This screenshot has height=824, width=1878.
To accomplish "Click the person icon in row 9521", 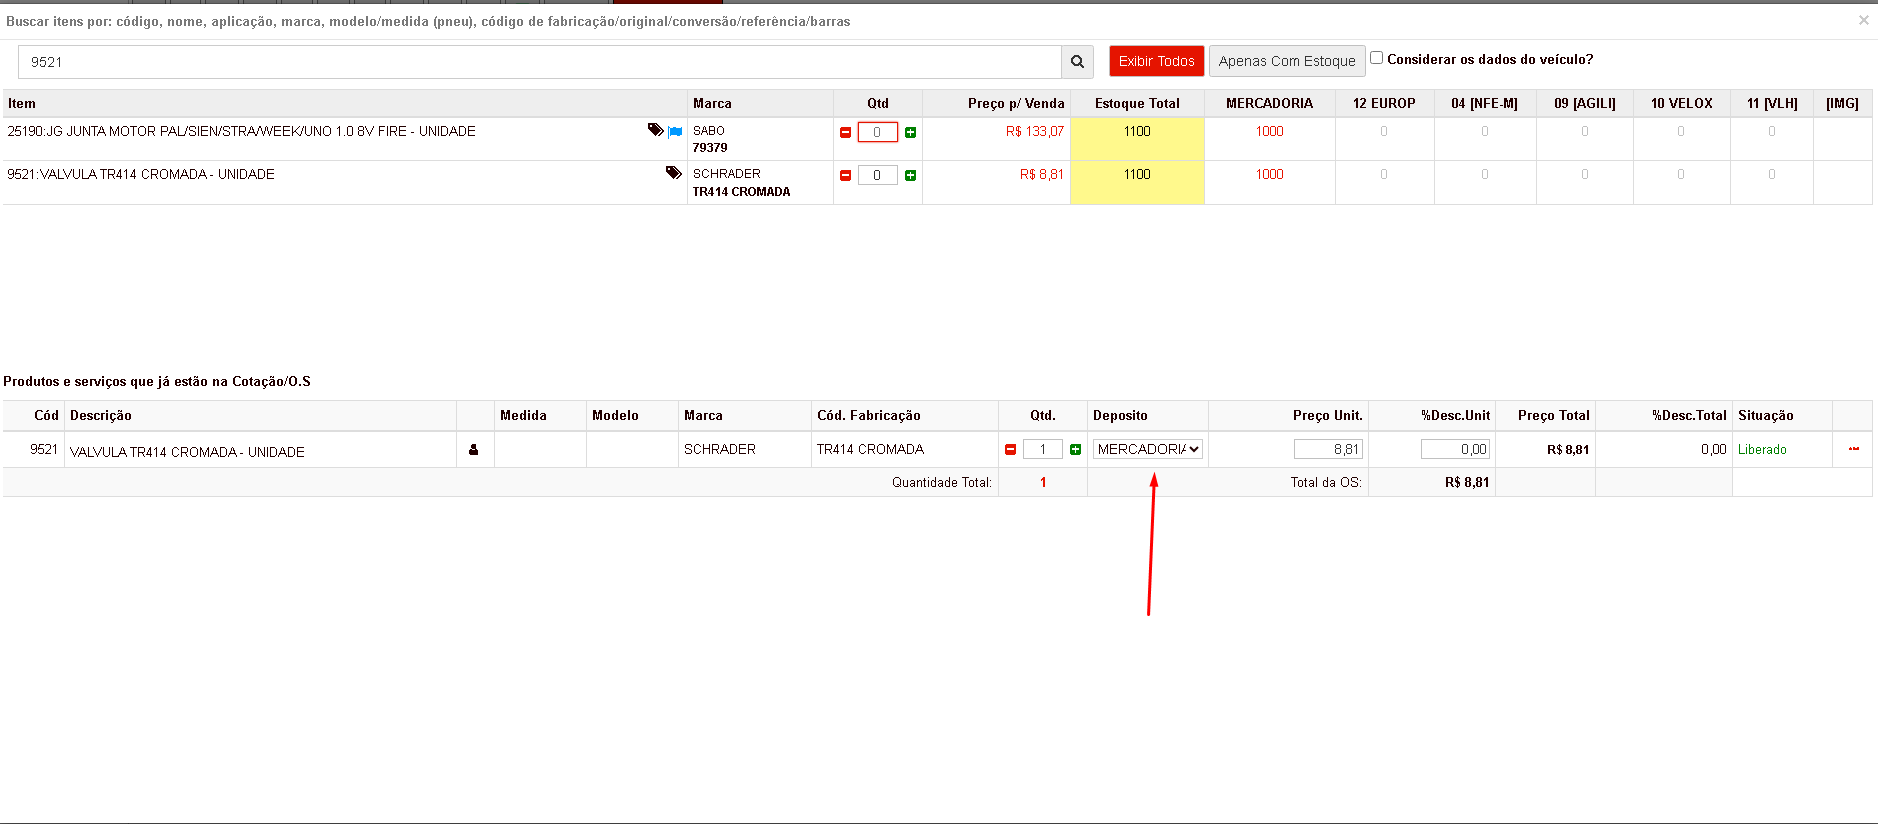I will pyautogui.click(x=474, y=450).
